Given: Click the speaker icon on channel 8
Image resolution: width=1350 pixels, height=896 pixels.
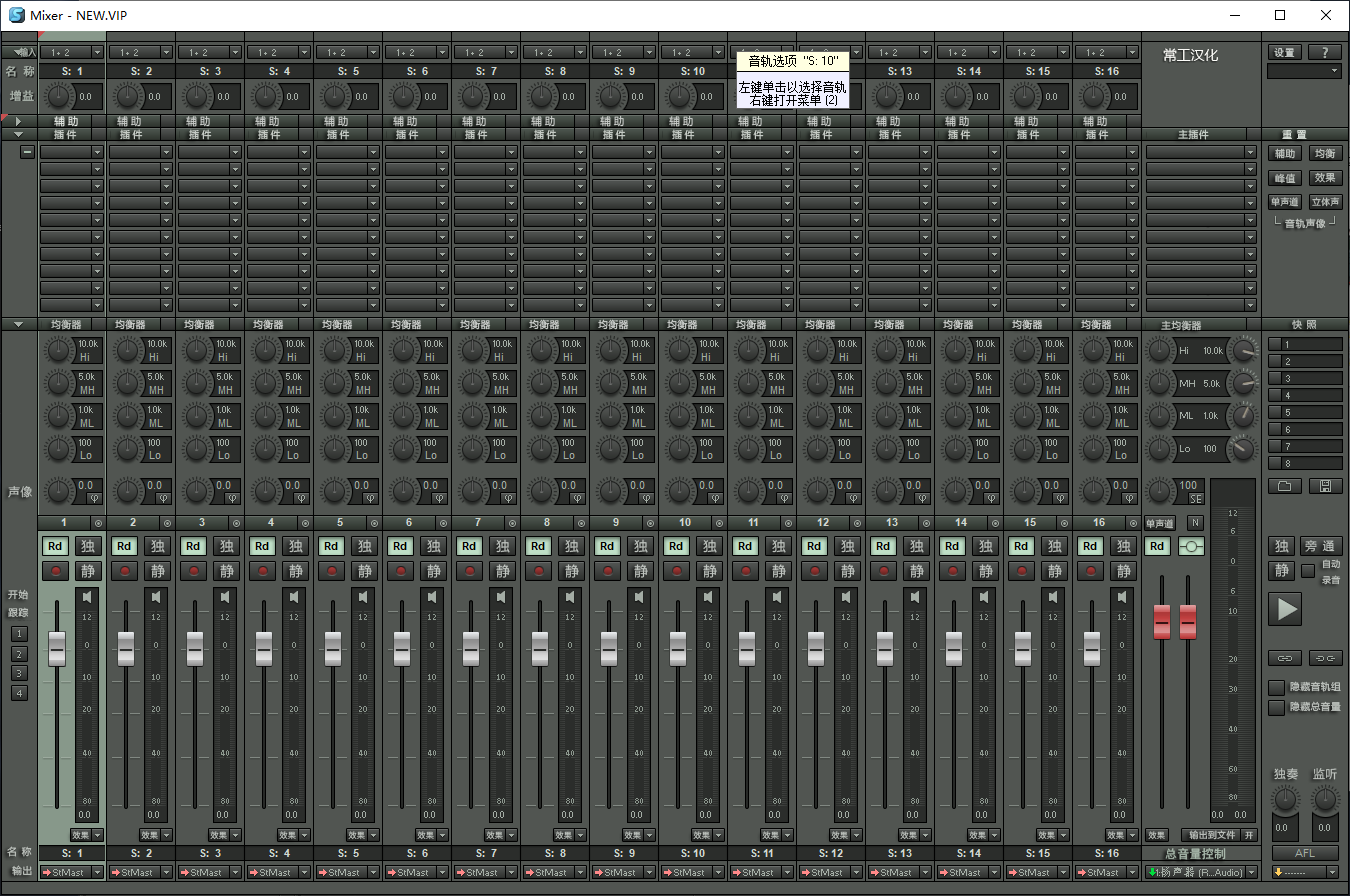Looking at the screenshot, I should 570,597.
